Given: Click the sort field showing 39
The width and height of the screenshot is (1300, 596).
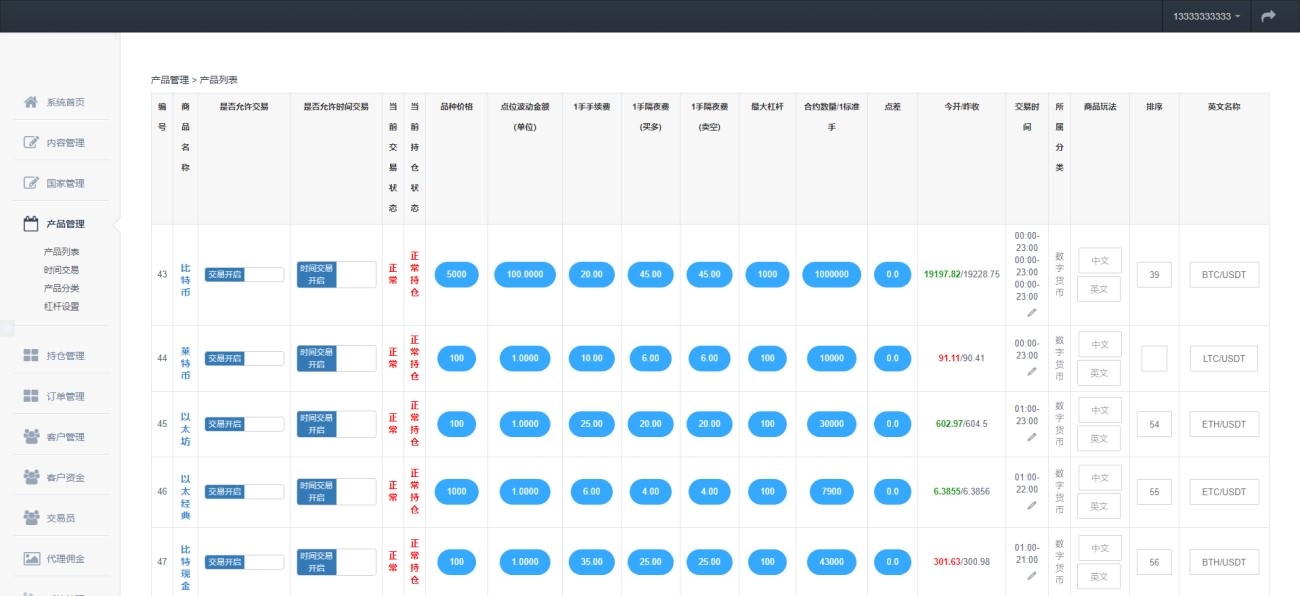Looking at the screenshot, I should [x=1154, y=275].
